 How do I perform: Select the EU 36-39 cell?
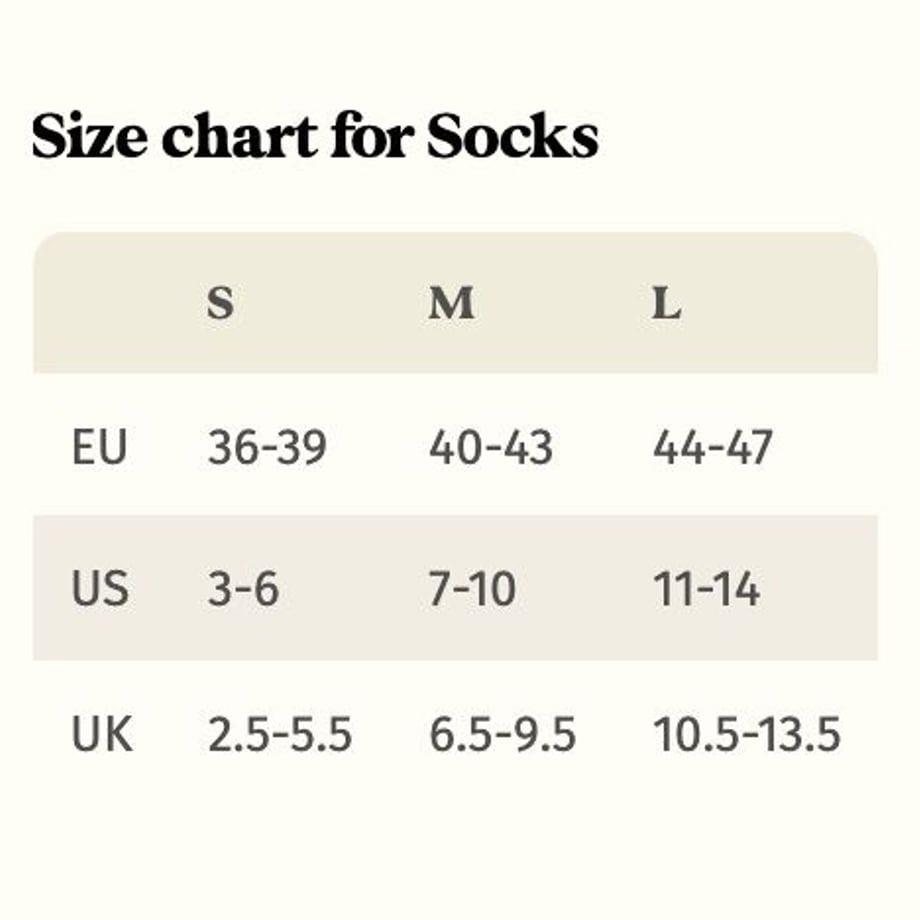267,447
